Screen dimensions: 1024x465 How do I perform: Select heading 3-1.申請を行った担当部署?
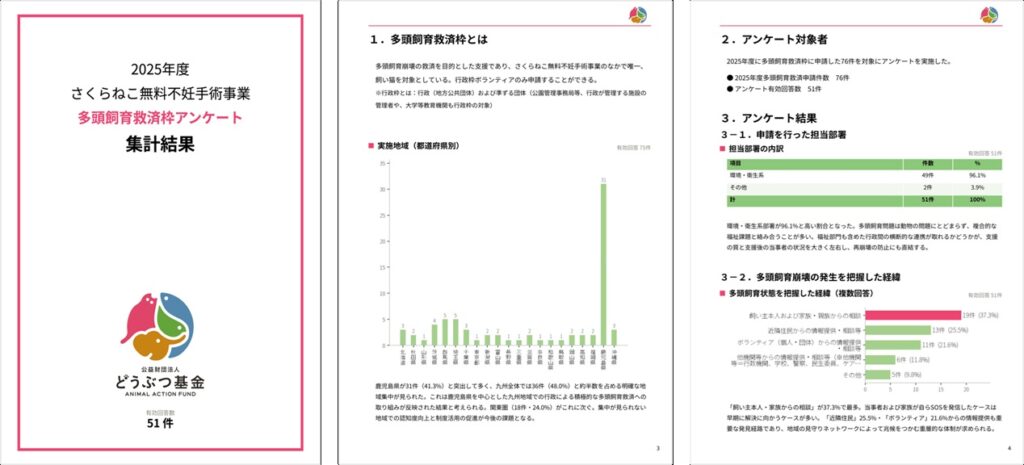point(784,135)
